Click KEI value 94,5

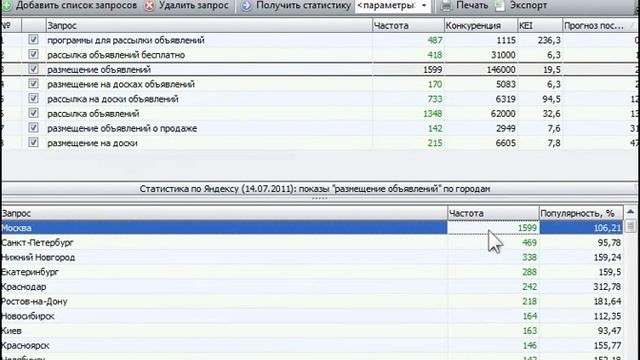point(551,99)
